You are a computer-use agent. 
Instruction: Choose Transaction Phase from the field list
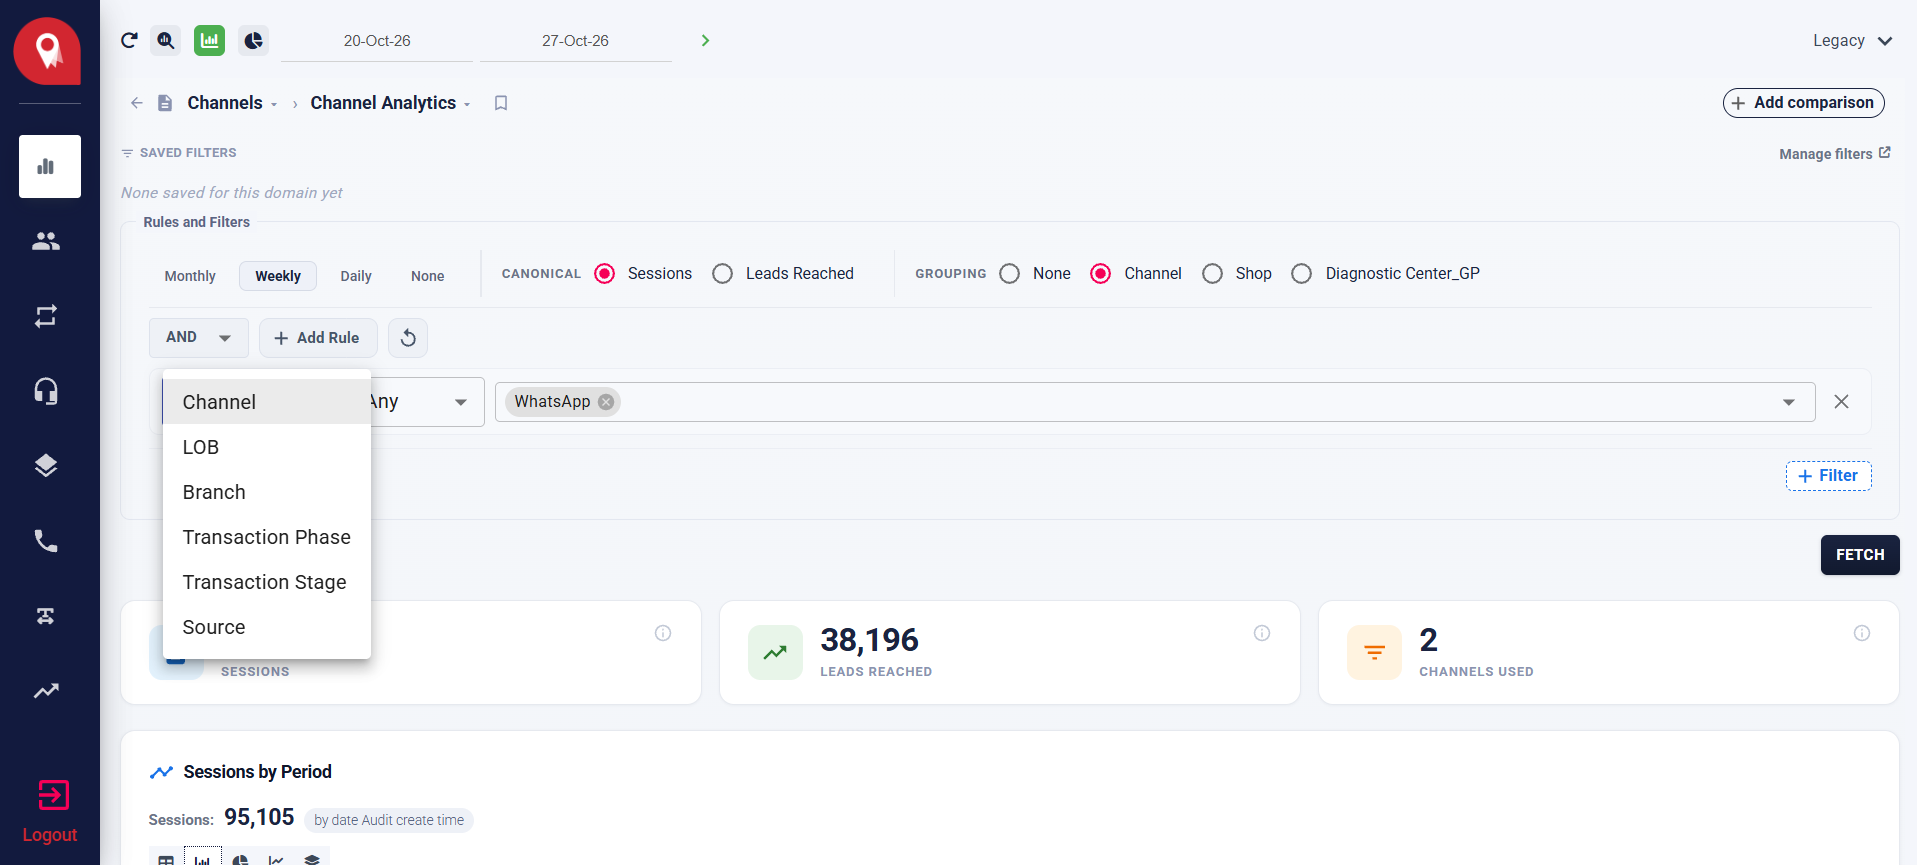coord(267,537)
